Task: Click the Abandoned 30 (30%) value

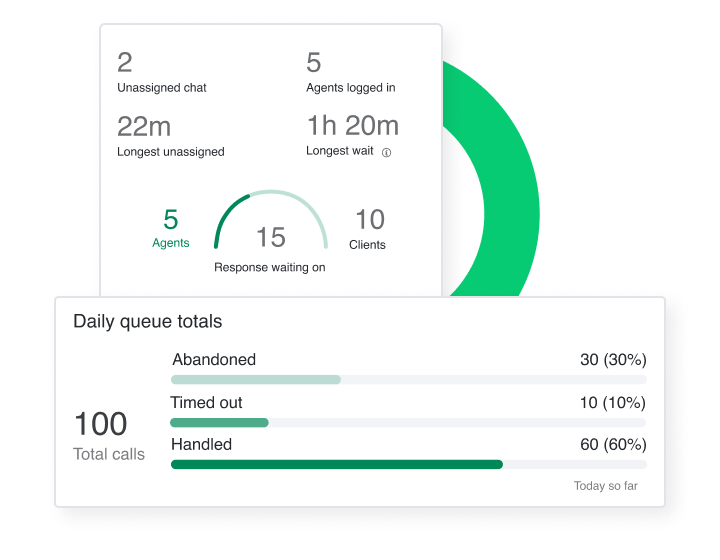Action: click(x=613, y=360)
